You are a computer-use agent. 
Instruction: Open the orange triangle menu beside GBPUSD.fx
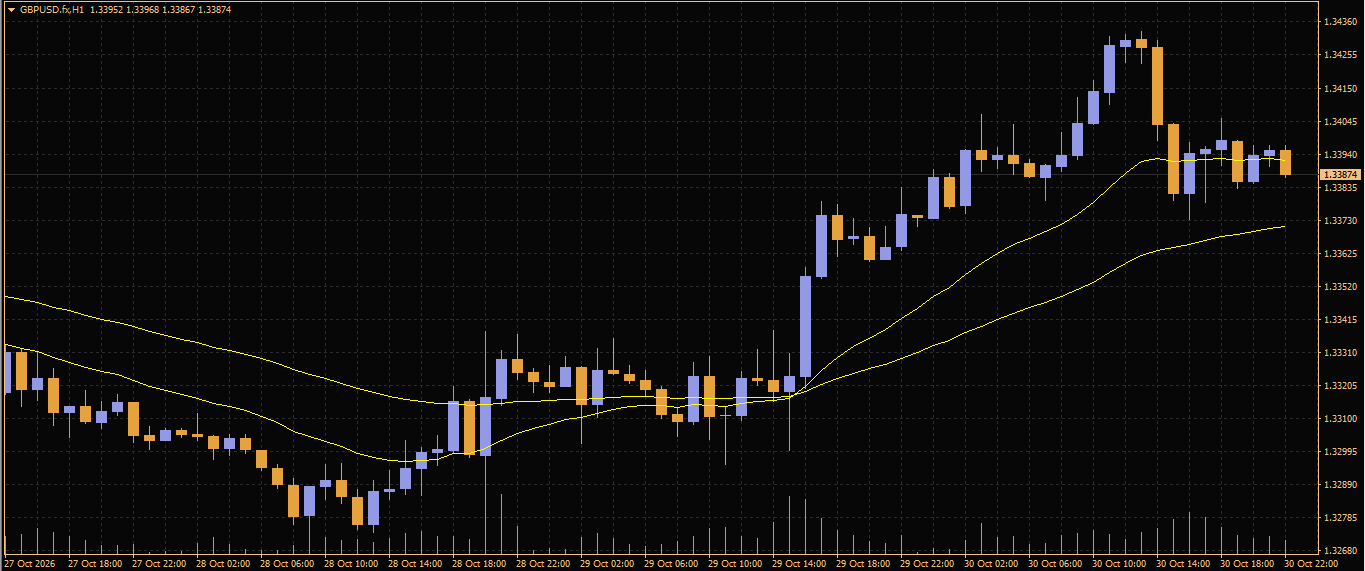tap(11, 9)
